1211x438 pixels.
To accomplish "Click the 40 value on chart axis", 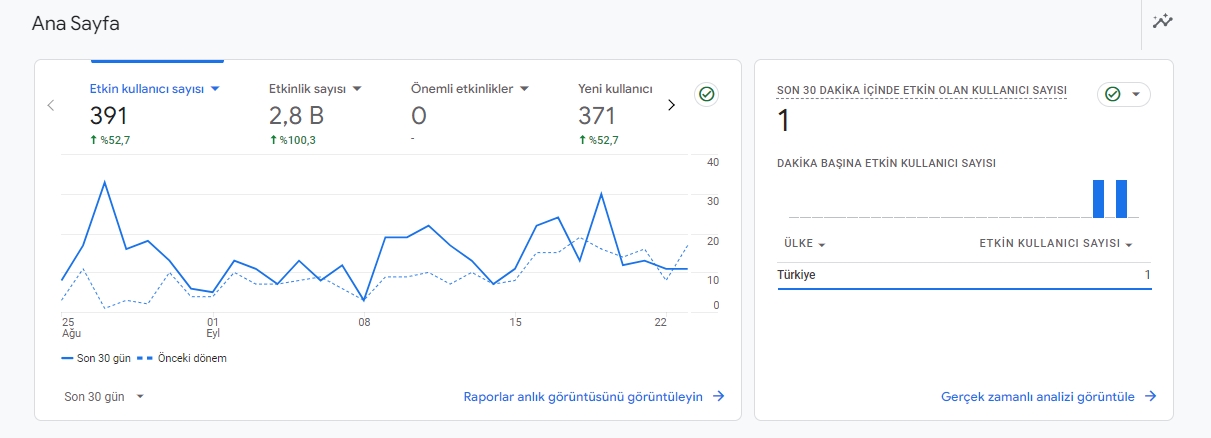I will pyautogui.click(x=712, y=162).
